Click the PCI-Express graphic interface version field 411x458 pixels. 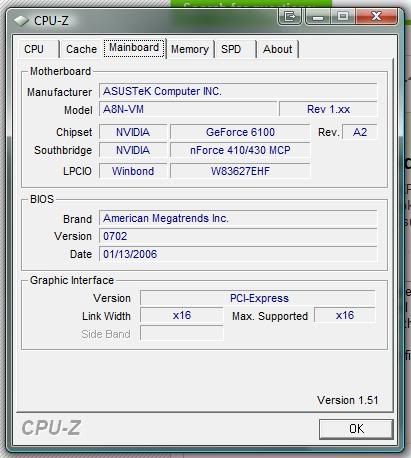click(258, 298)
